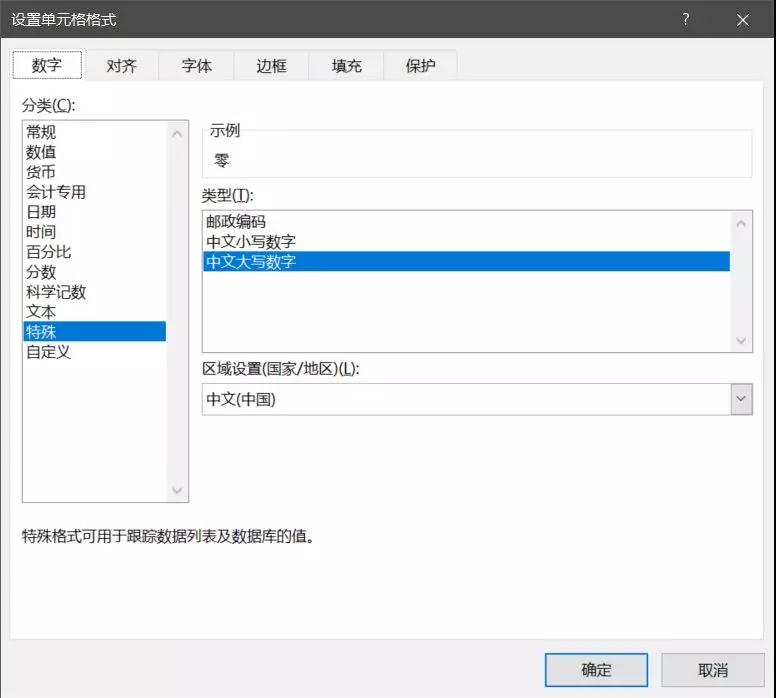The image size is (776, 698).
Task: Choose the 文本 category
Action: [x=94, y=312]
